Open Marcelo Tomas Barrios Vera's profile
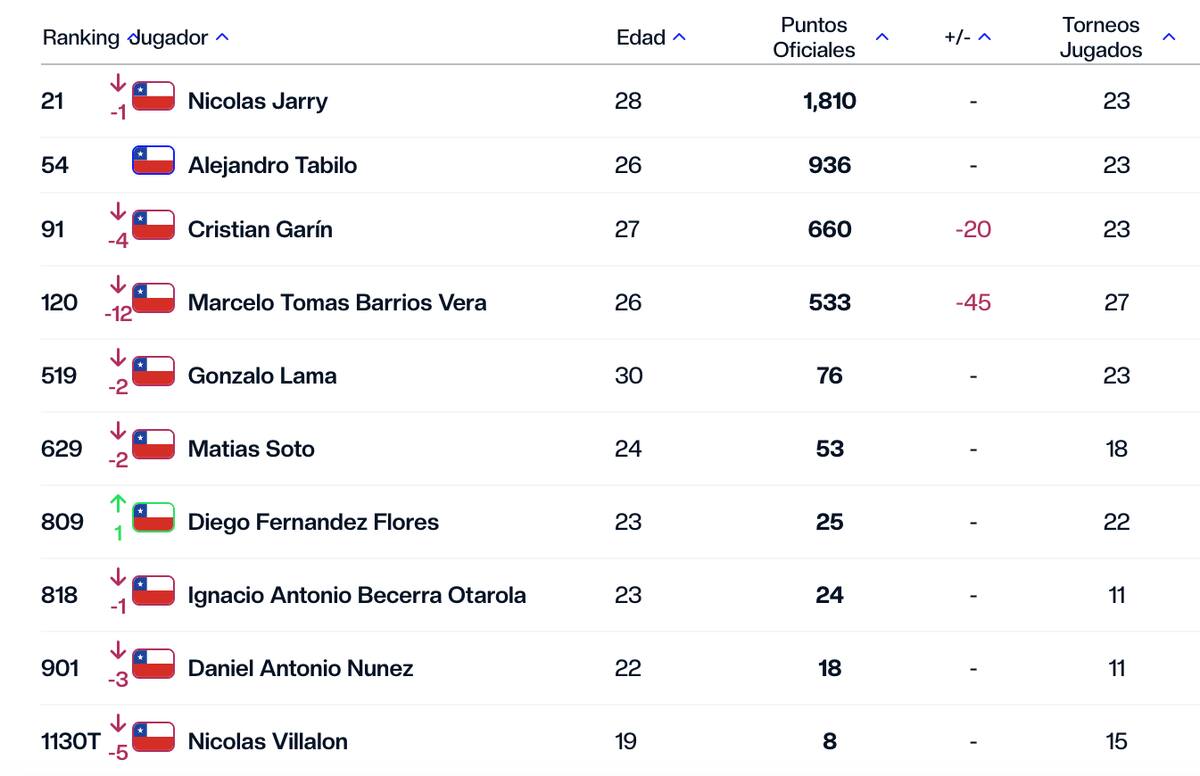Screen dimensions: 1200x776 click(x=337, y=302)
